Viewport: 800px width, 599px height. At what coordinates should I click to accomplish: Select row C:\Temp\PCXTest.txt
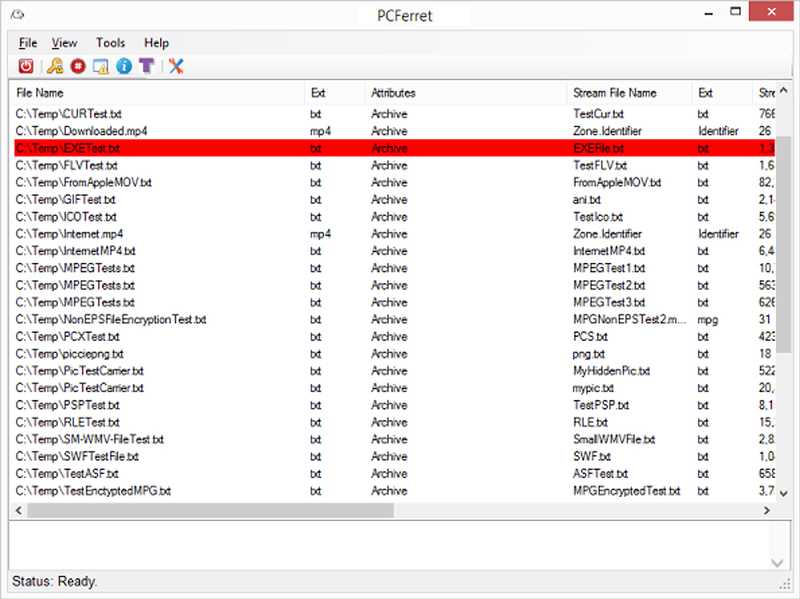[x=394, y=337]
